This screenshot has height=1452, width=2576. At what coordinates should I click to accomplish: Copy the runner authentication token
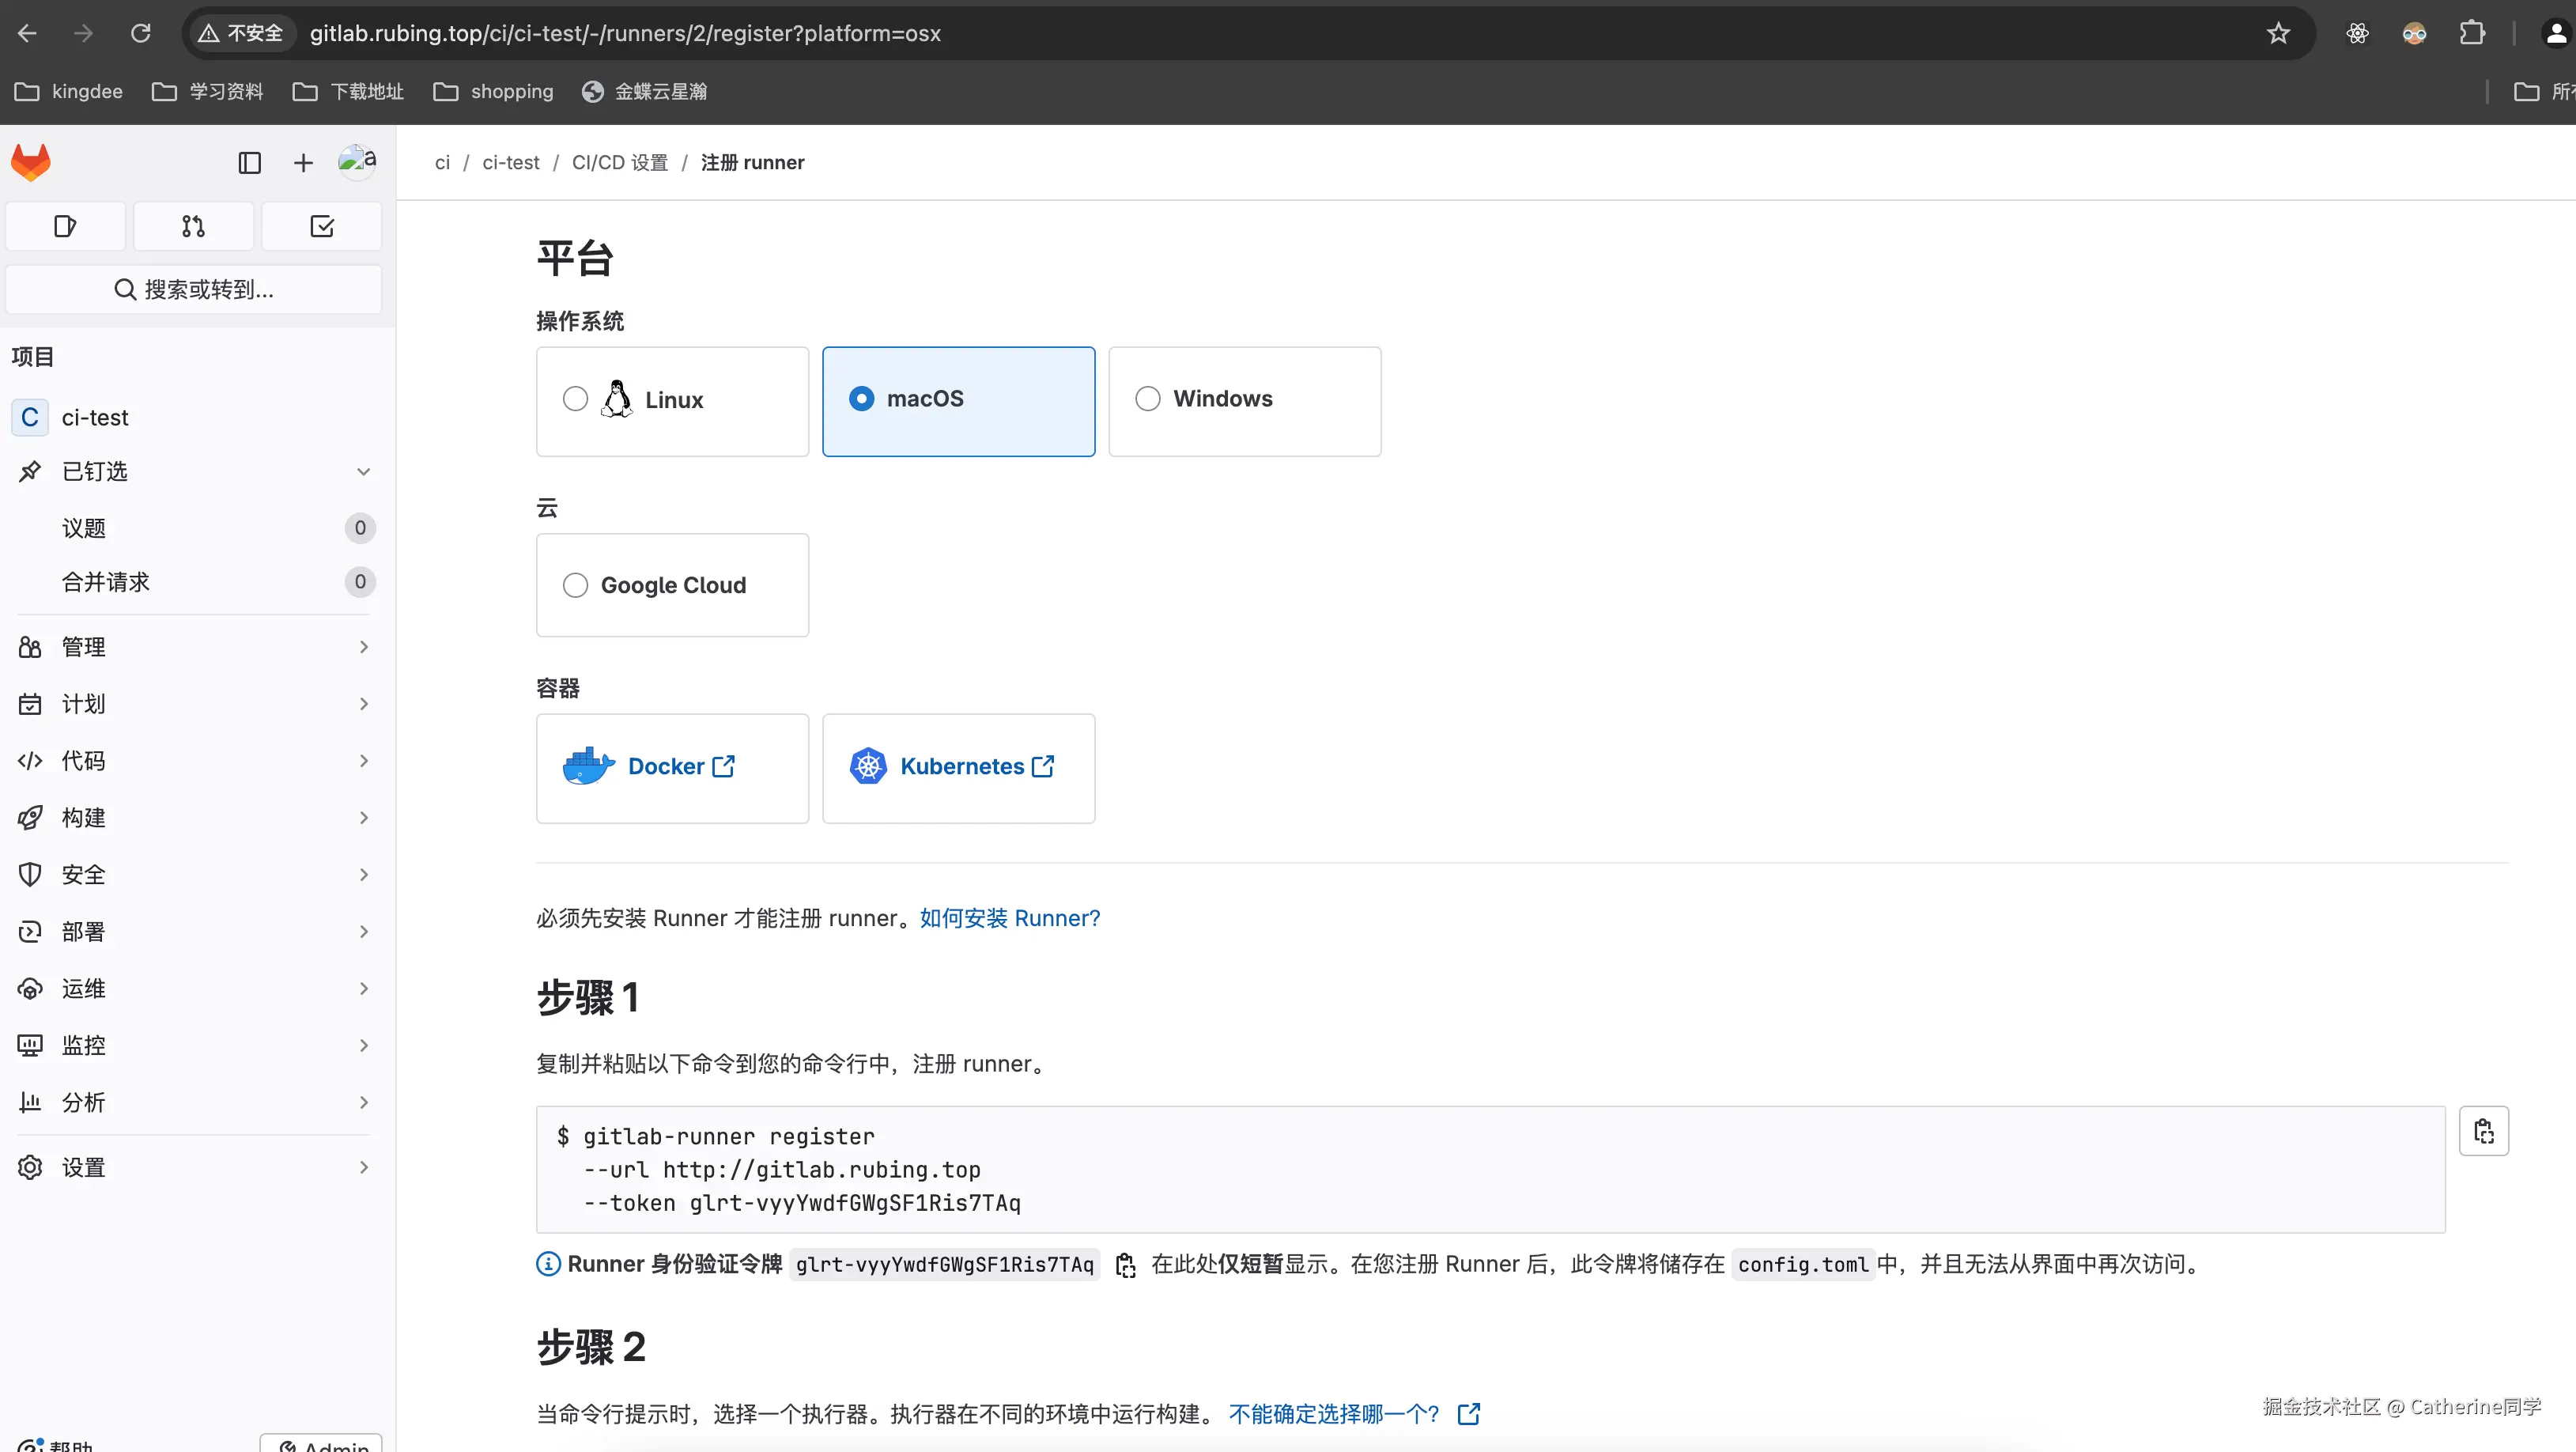point(1125,1265)
